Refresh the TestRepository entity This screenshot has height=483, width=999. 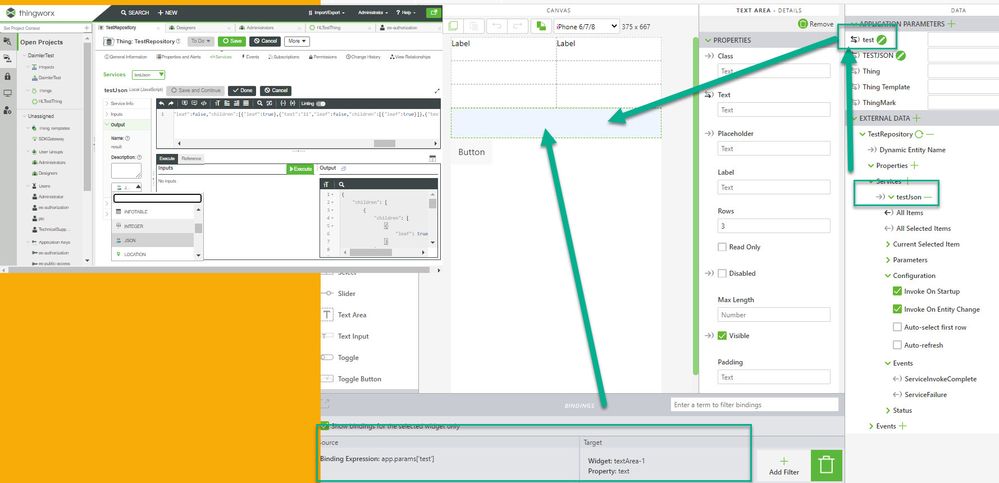(x=919, y=134)
